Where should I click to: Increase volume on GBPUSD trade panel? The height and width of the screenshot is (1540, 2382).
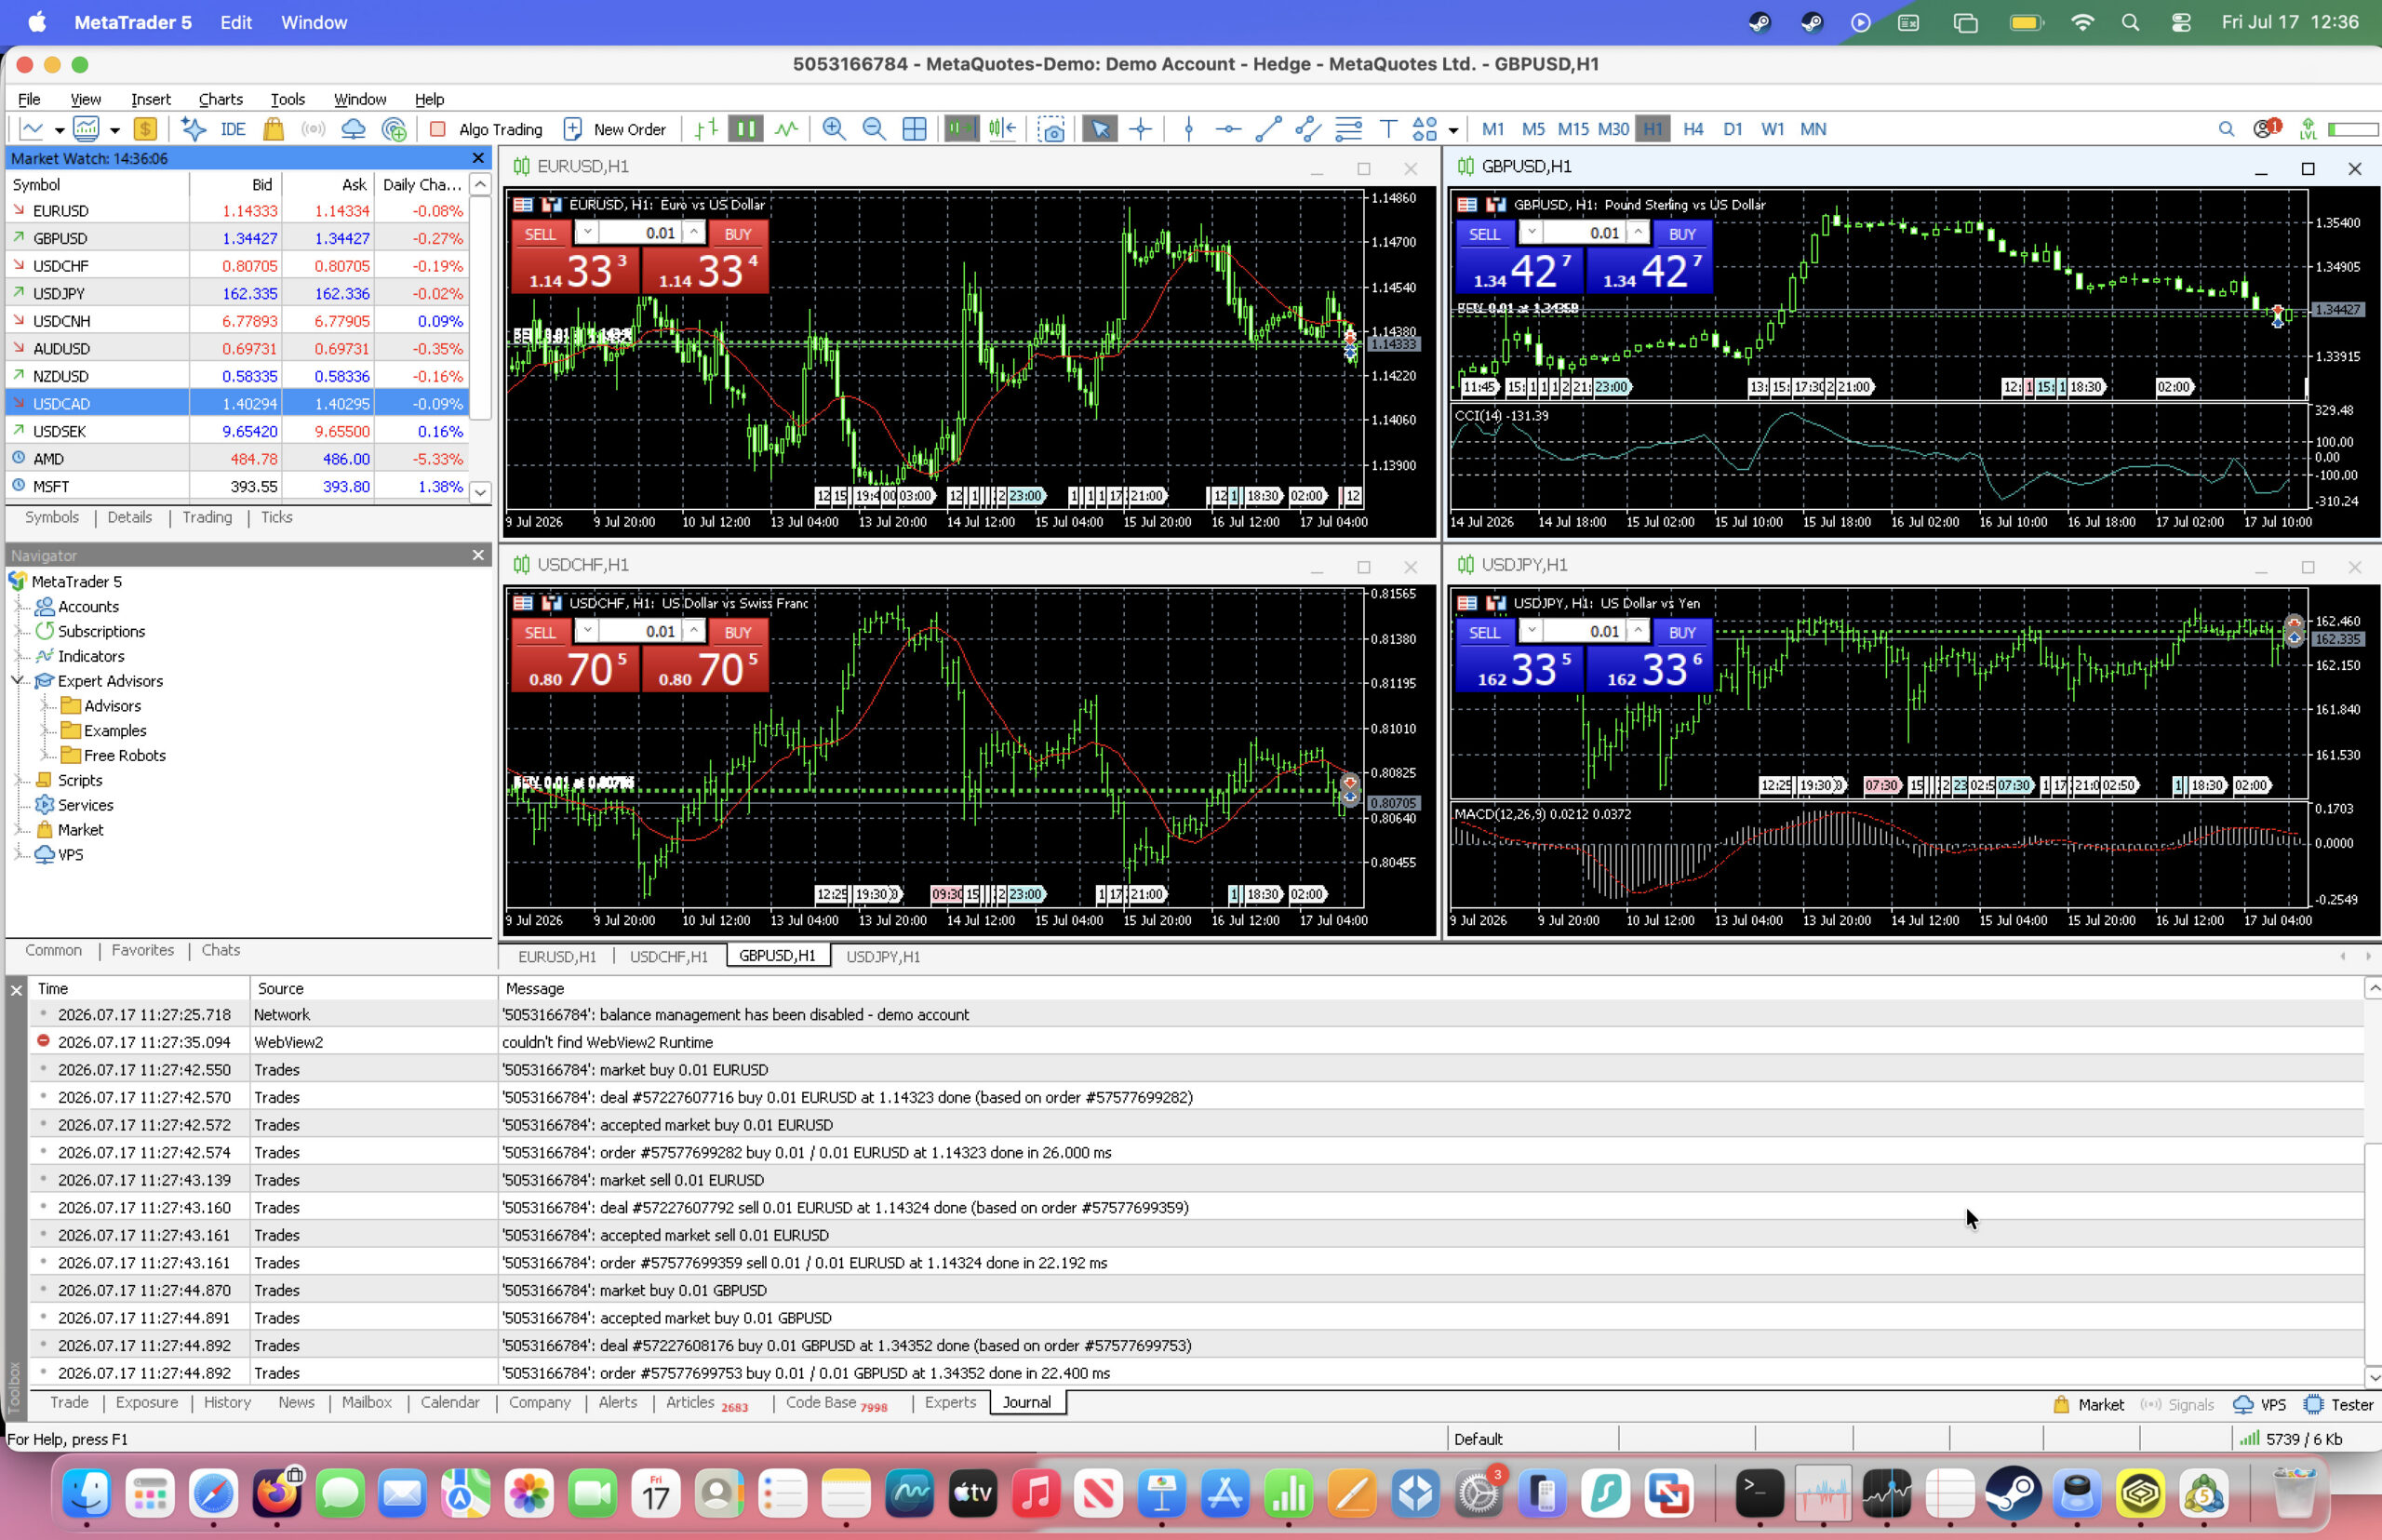point(1637,232)
